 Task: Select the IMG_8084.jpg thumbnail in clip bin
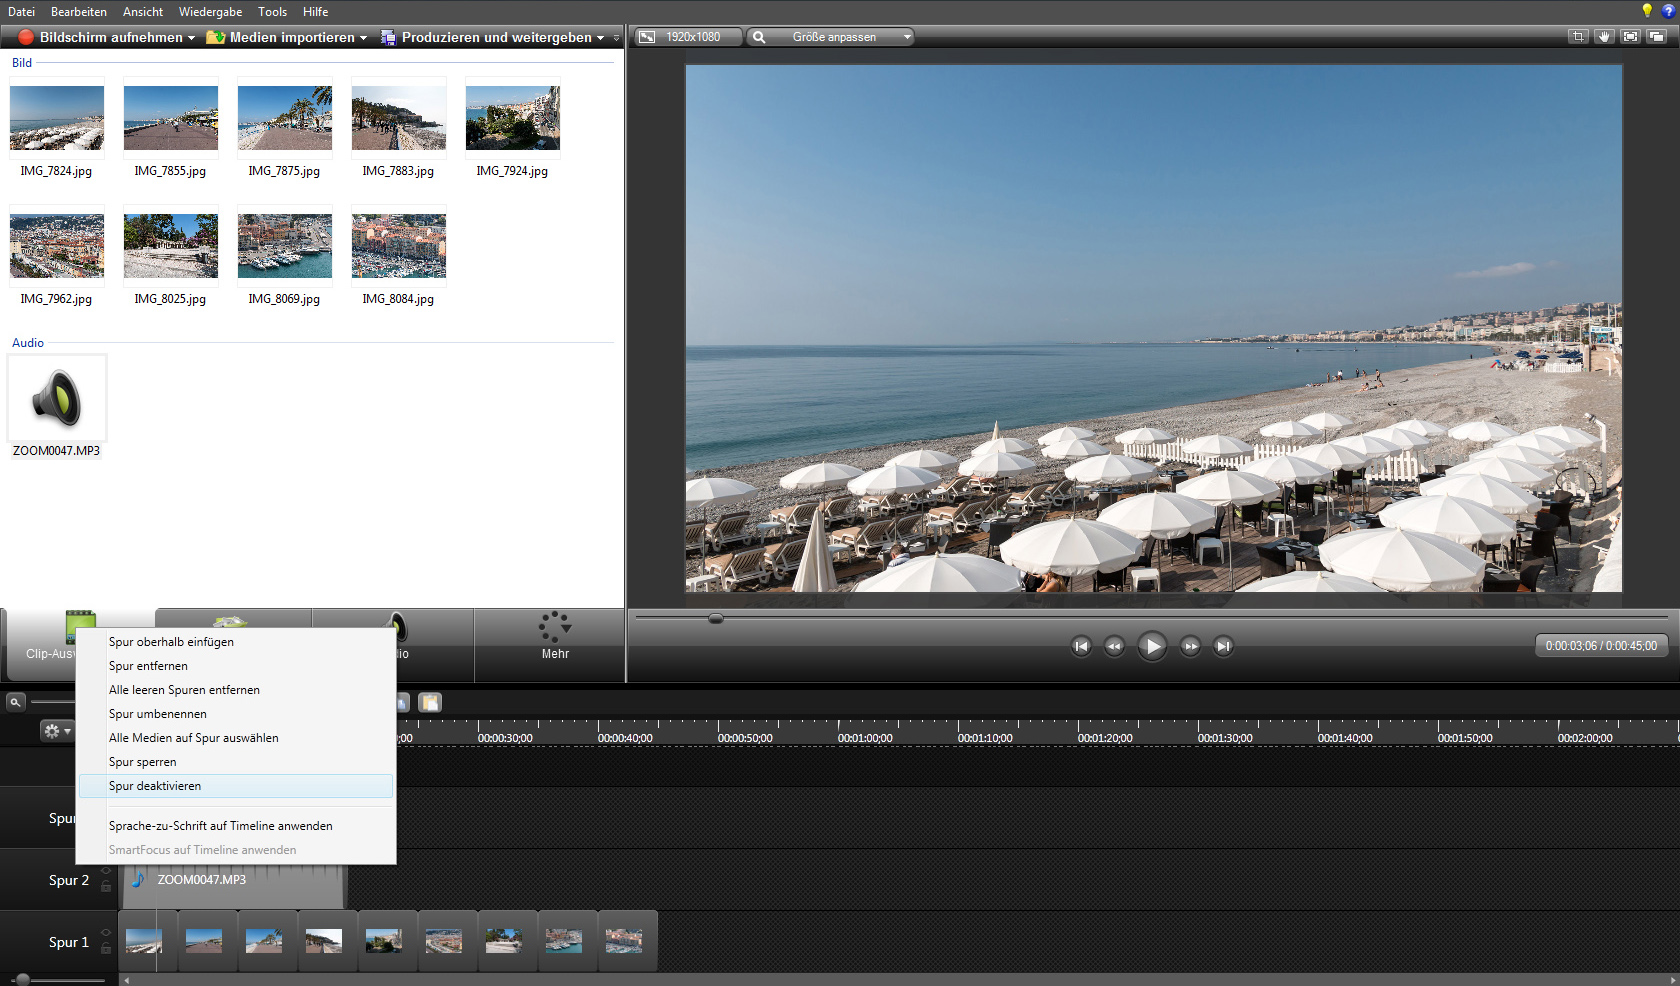tap(399, 245)
